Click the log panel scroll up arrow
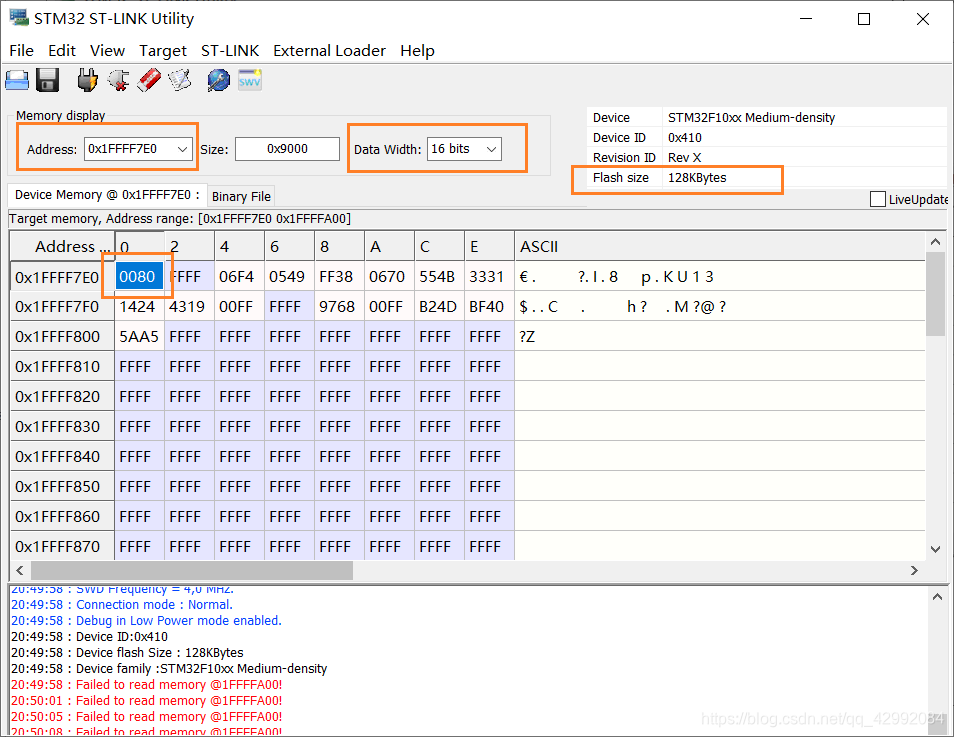The width and height of the screenshot is (954, 737). tap(937, 597)
